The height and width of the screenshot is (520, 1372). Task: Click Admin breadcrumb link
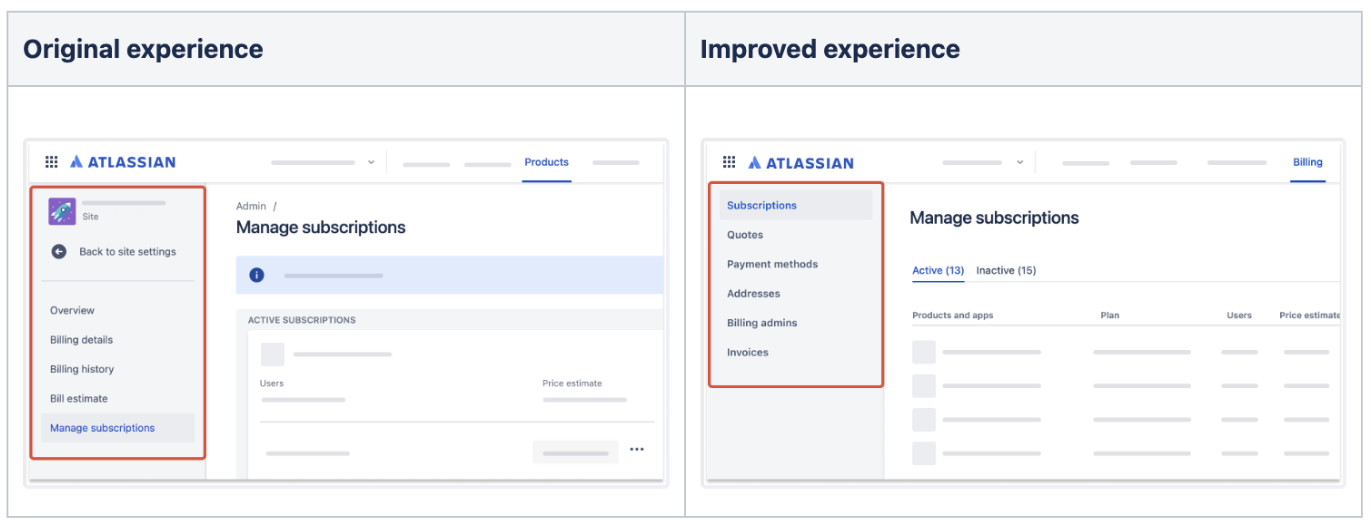(251, 206)
